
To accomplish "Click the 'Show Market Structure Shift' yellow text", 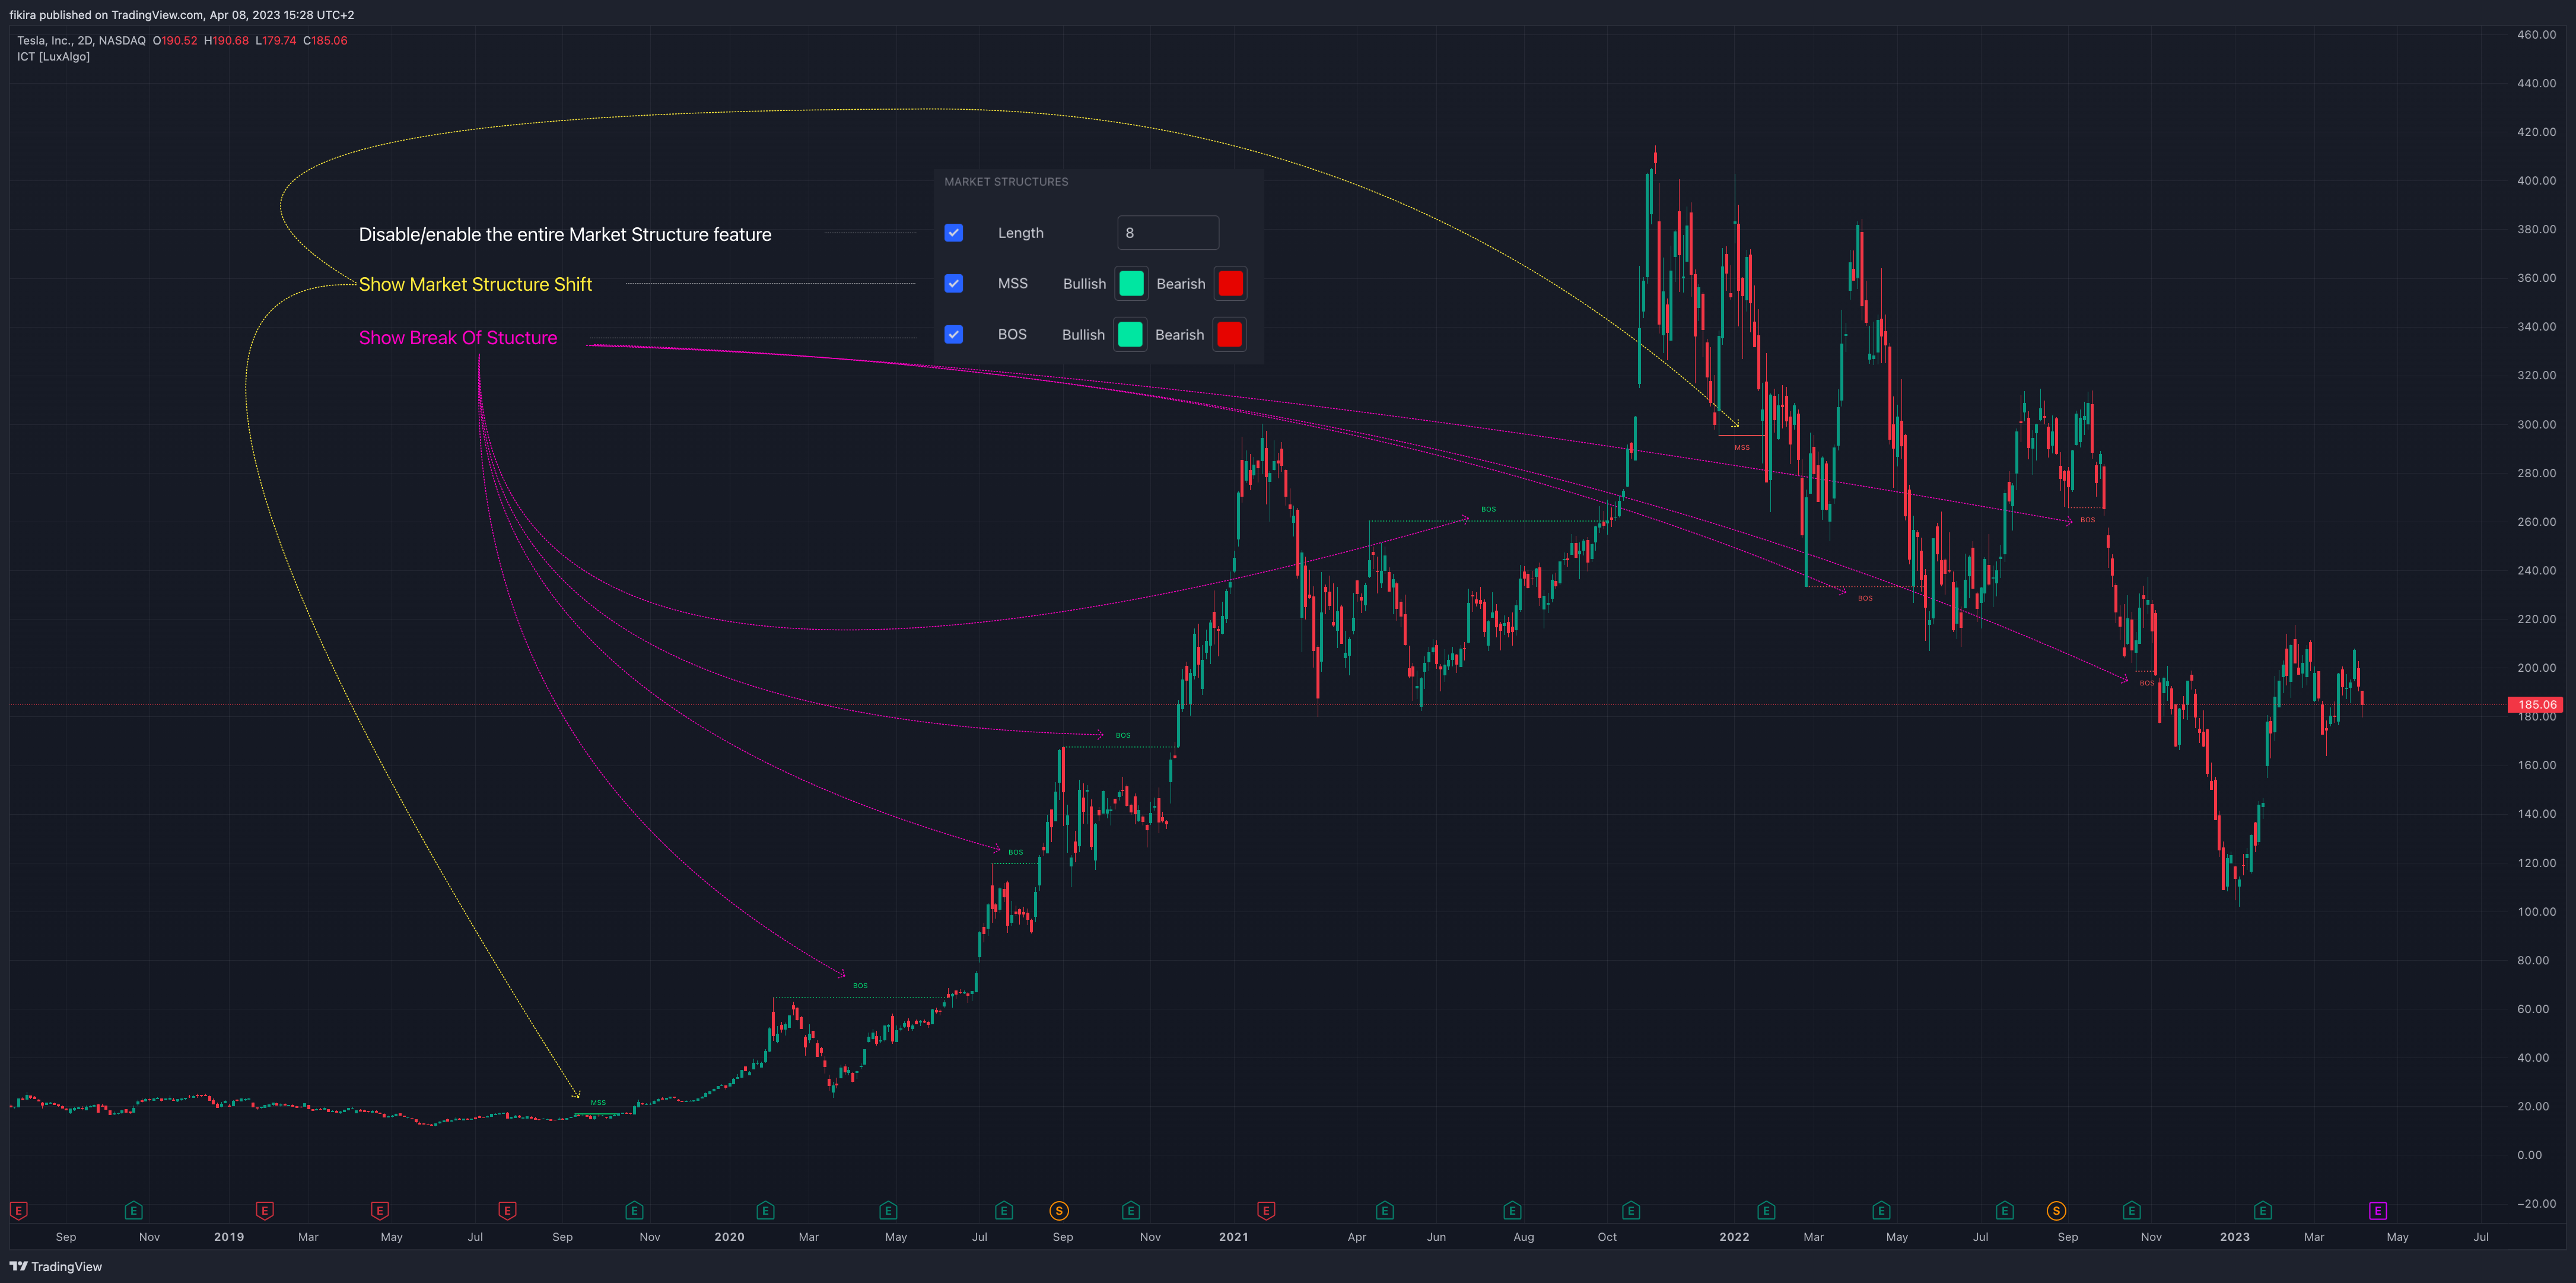I will [x=475, y=285].
